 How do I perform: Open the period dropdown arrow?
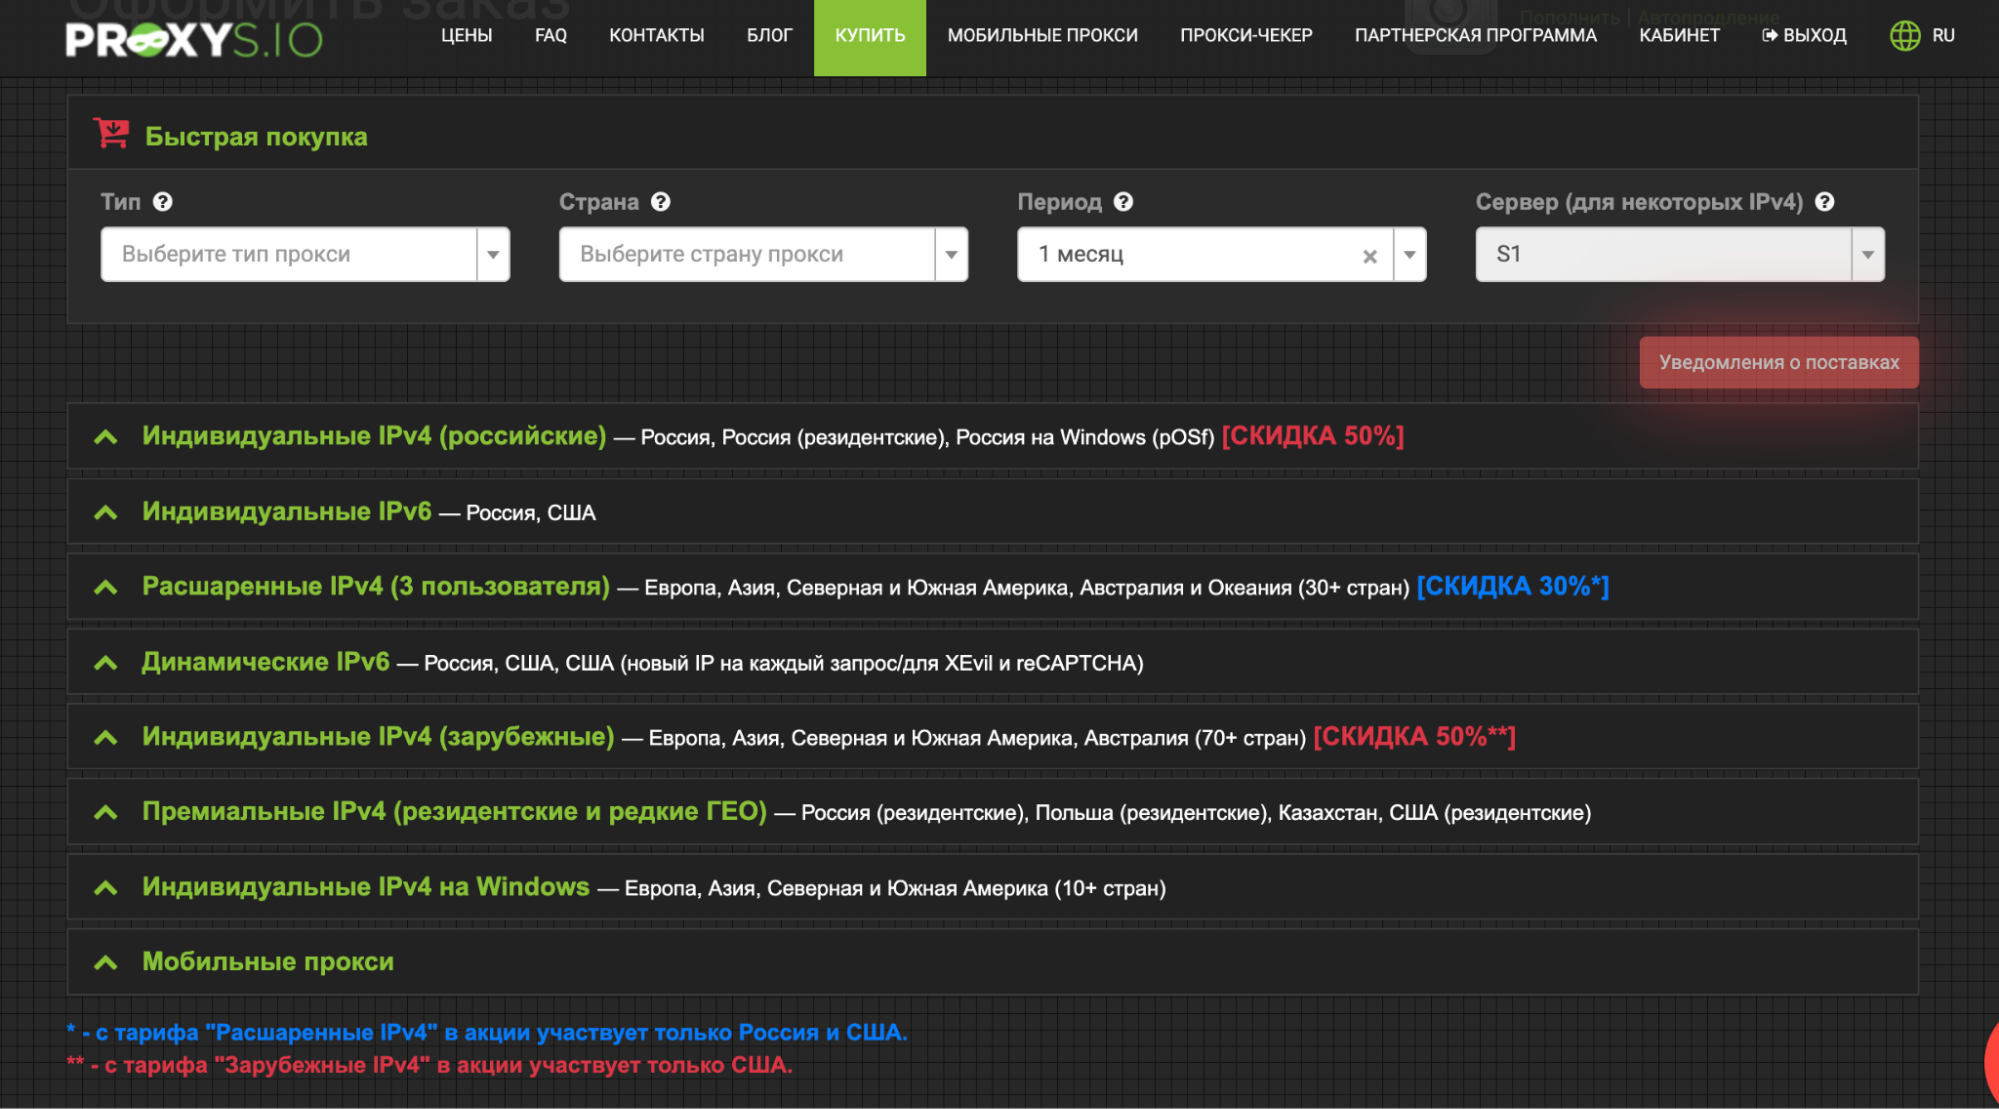[1409, 254]
